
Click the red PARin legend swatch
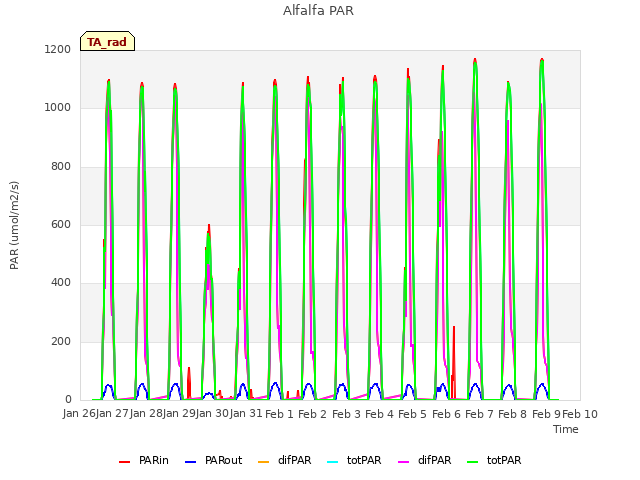pos(124,462)
